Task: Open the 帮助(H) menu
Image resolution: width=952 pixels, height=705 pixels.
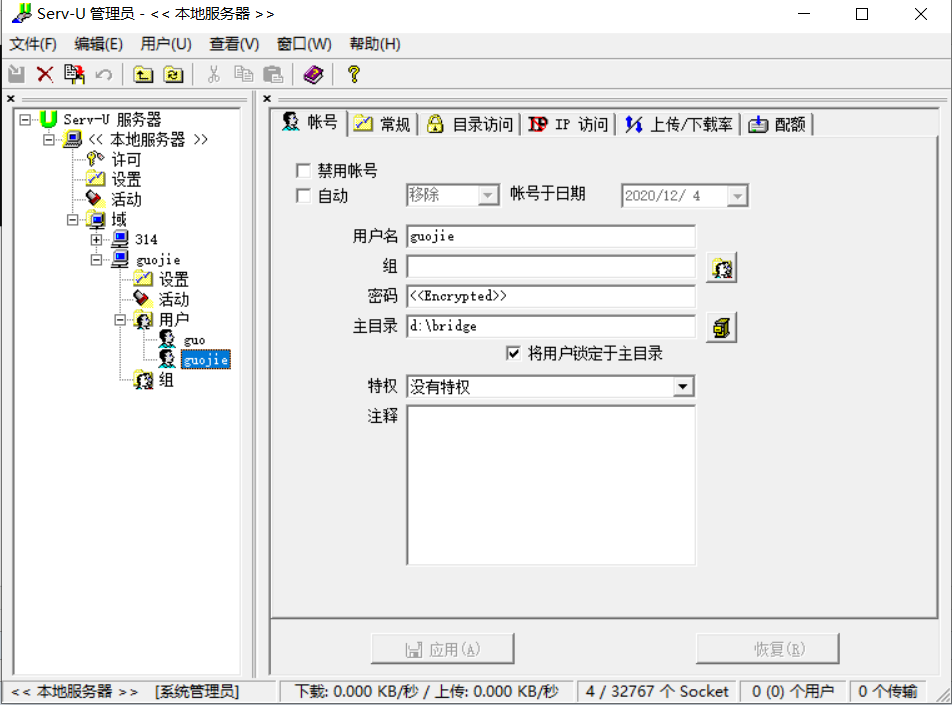Action: (x=375, y=44)
